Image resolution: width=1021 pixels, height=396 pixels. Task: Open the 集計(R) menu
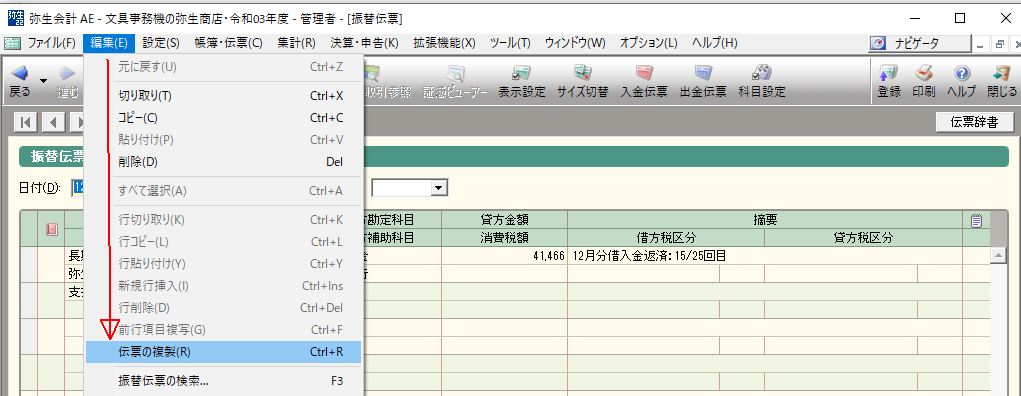(x=296, y=43)
